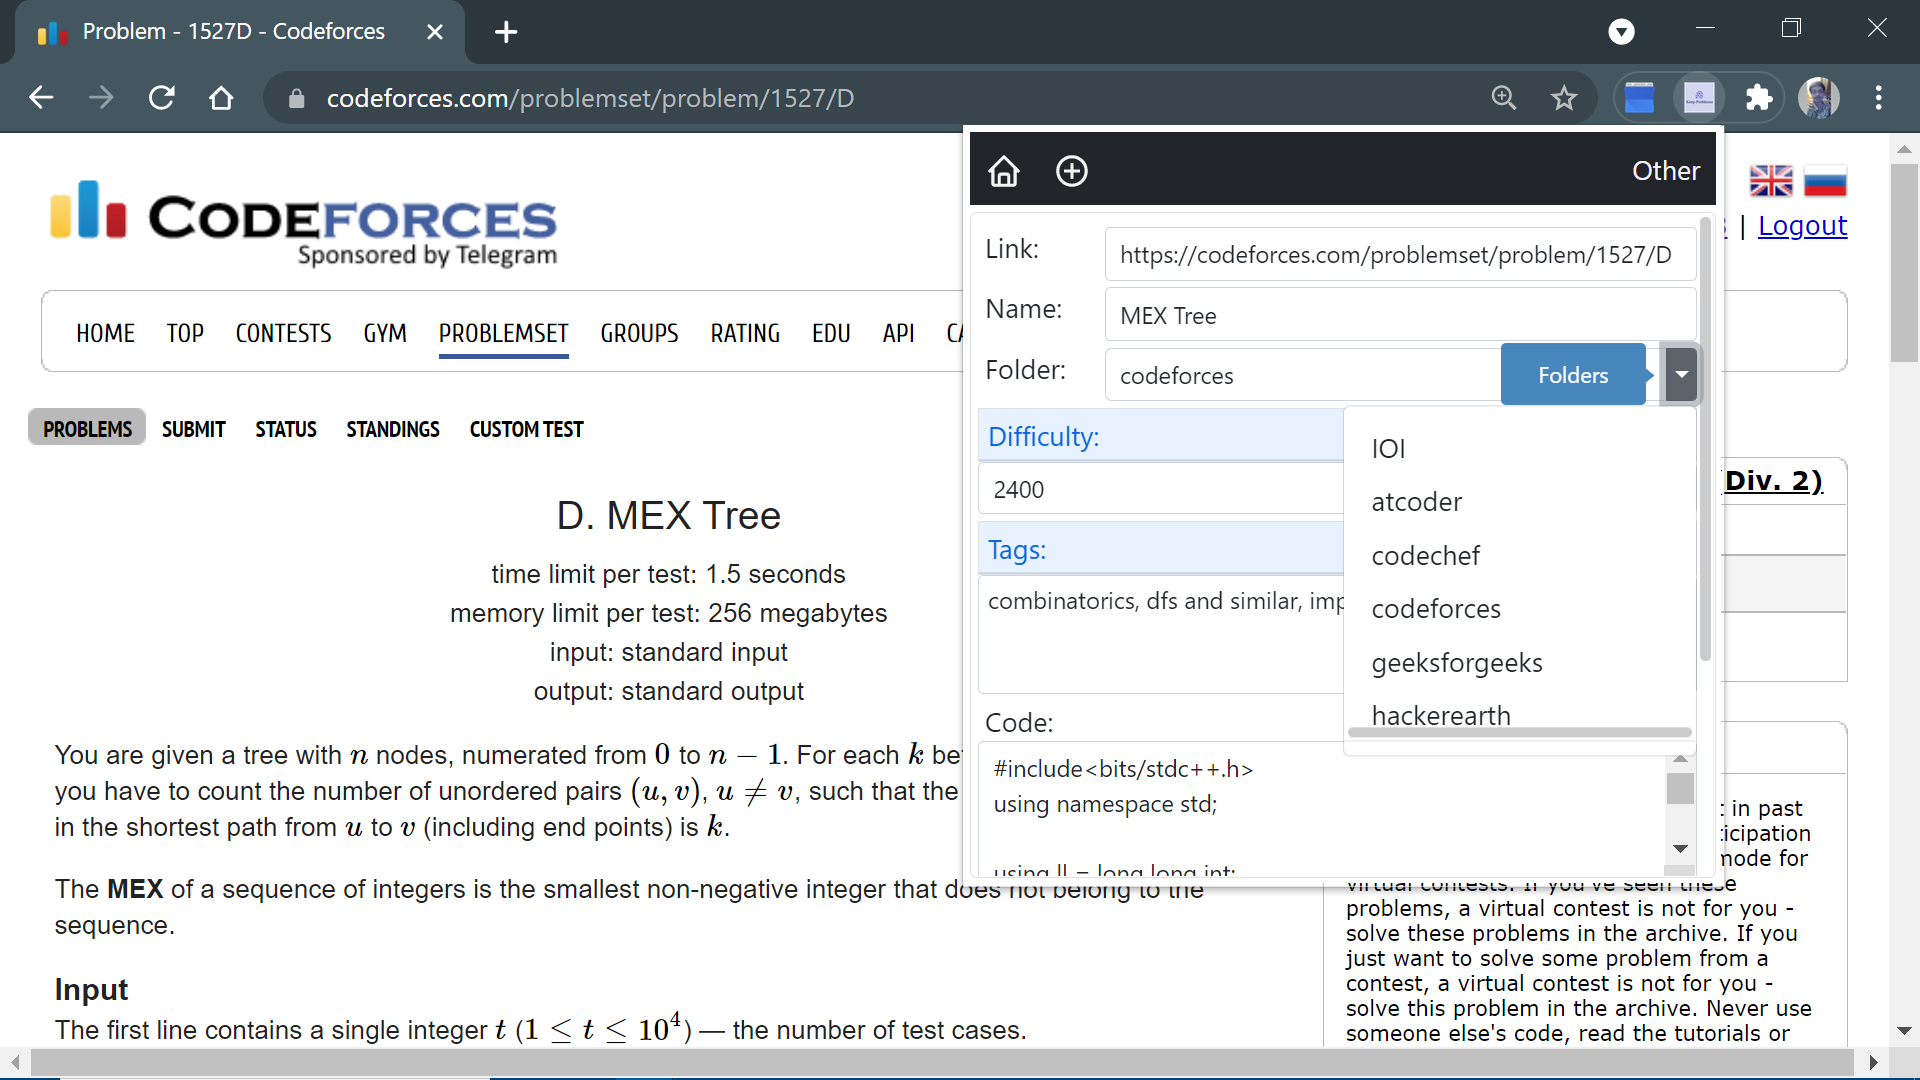Click the bookmark star icon in address bar

pos(1564,98)
